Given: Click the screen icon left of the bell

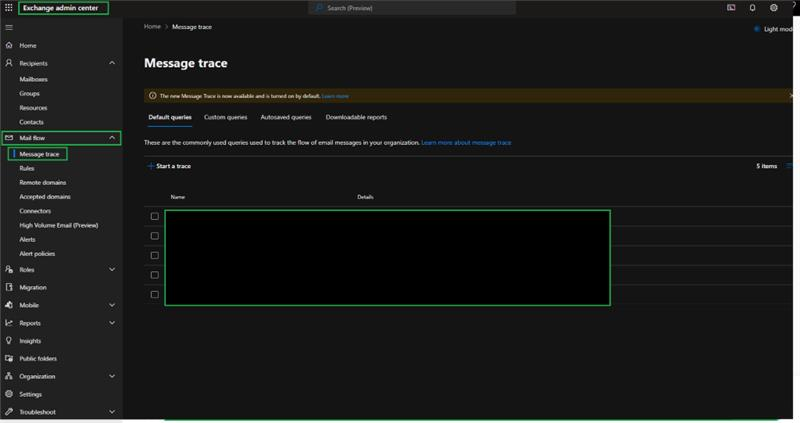Looking at the screenshot, I should pyautogui.click(x=731, y=8).
